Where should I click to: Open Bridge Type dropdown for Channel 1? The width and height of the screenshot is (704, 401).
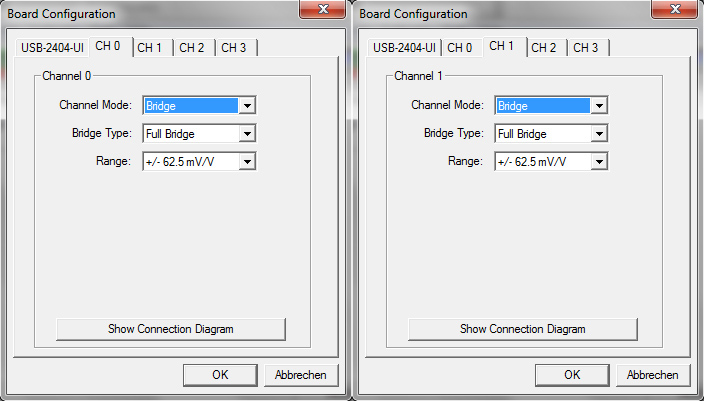[599, 134]
